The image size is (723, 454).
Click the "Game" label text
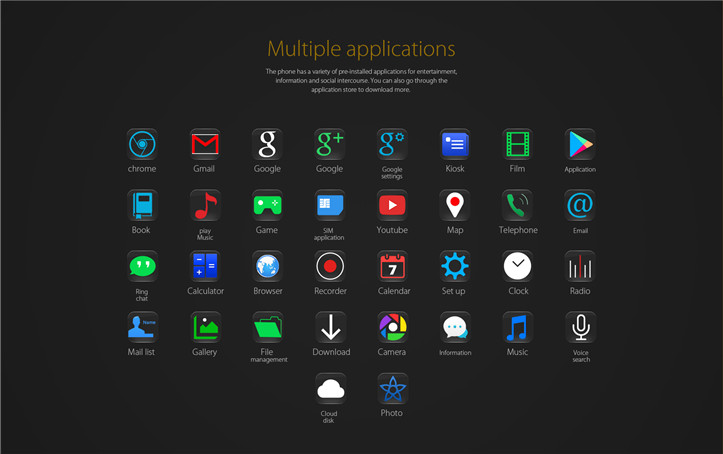tap(267, 230)
